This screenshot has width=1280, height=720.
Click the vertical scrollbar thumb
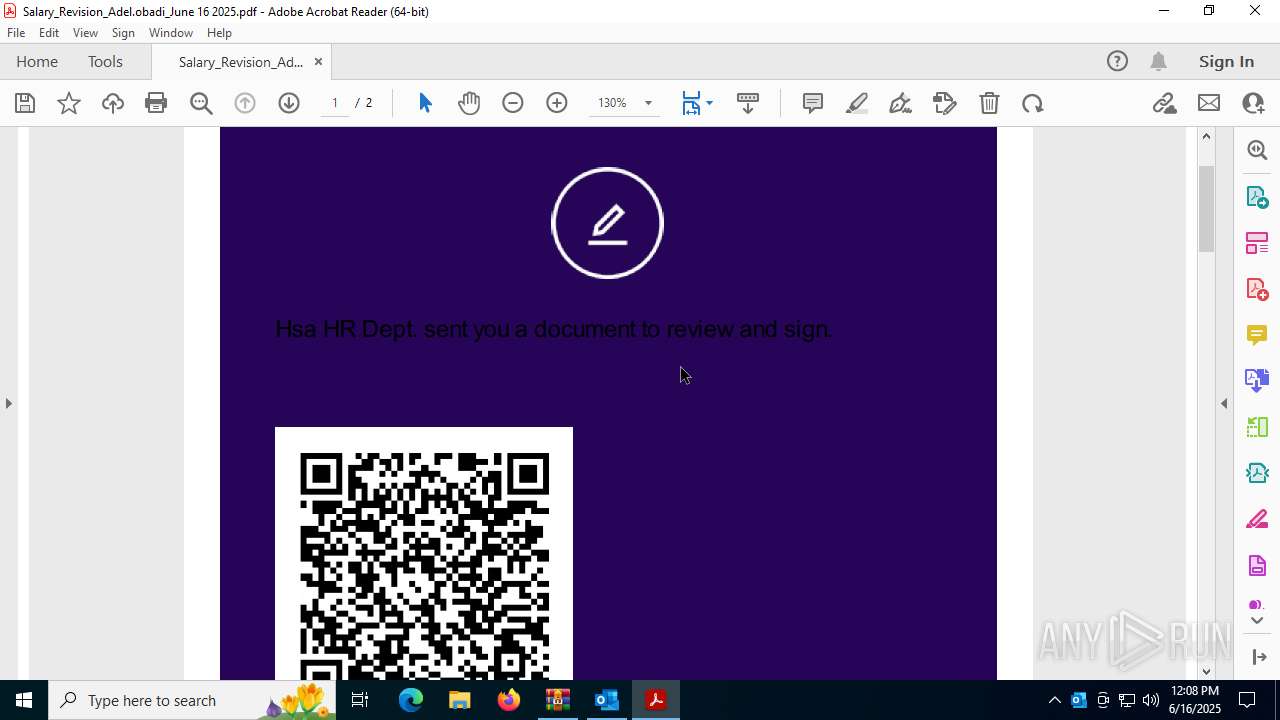click(x=1206, y=209)
